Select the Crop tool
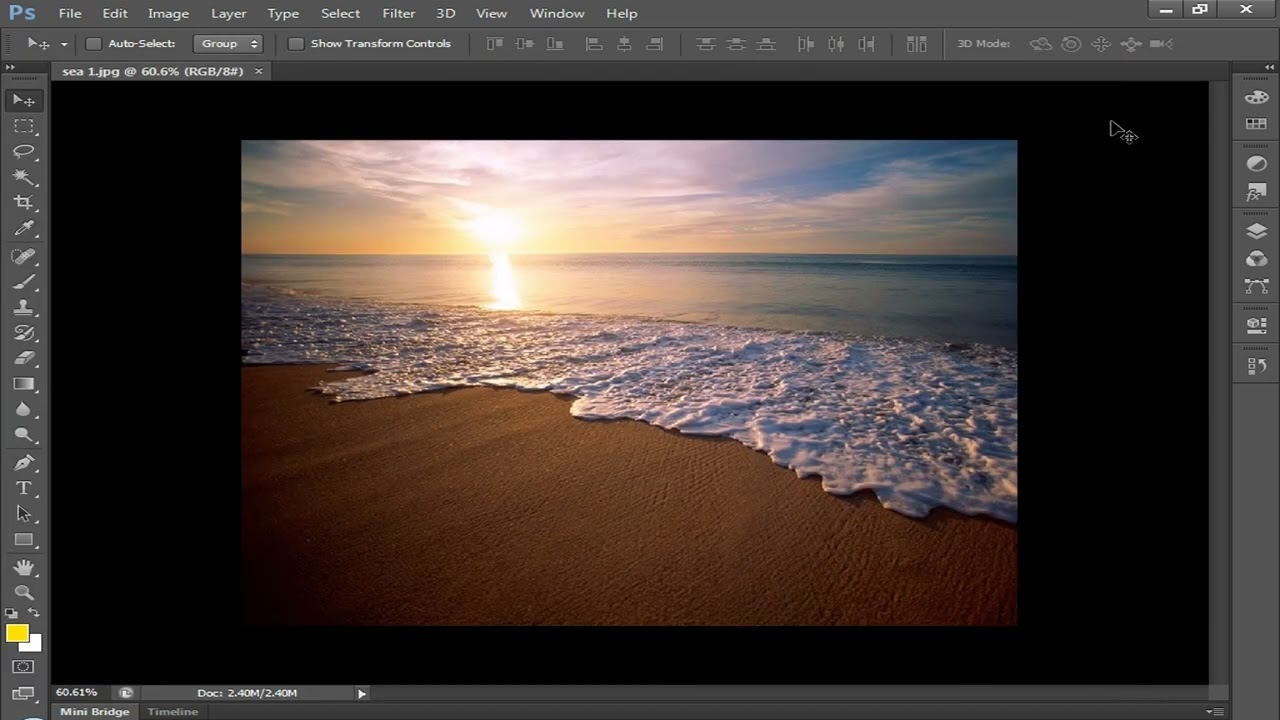Image resolution: width=1280 pixels, height=720 pixels. click(24, 203)
